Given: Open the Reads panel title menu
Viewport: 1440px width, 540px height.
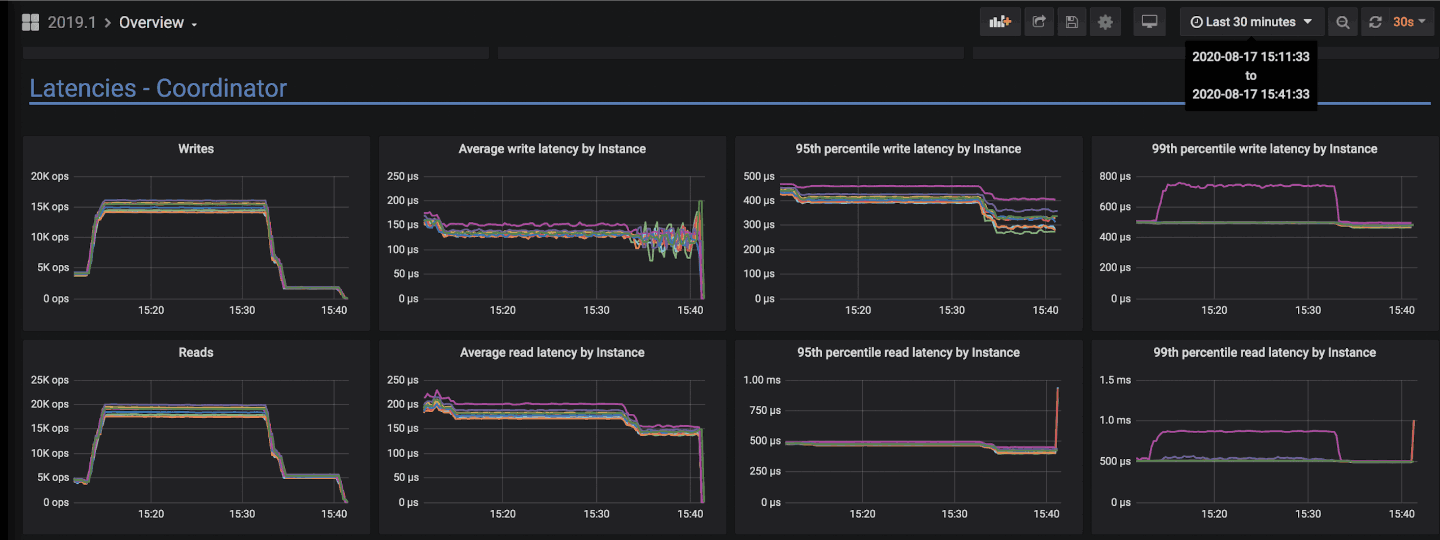Looking at the screenshot, I should [x=196, y=353].
